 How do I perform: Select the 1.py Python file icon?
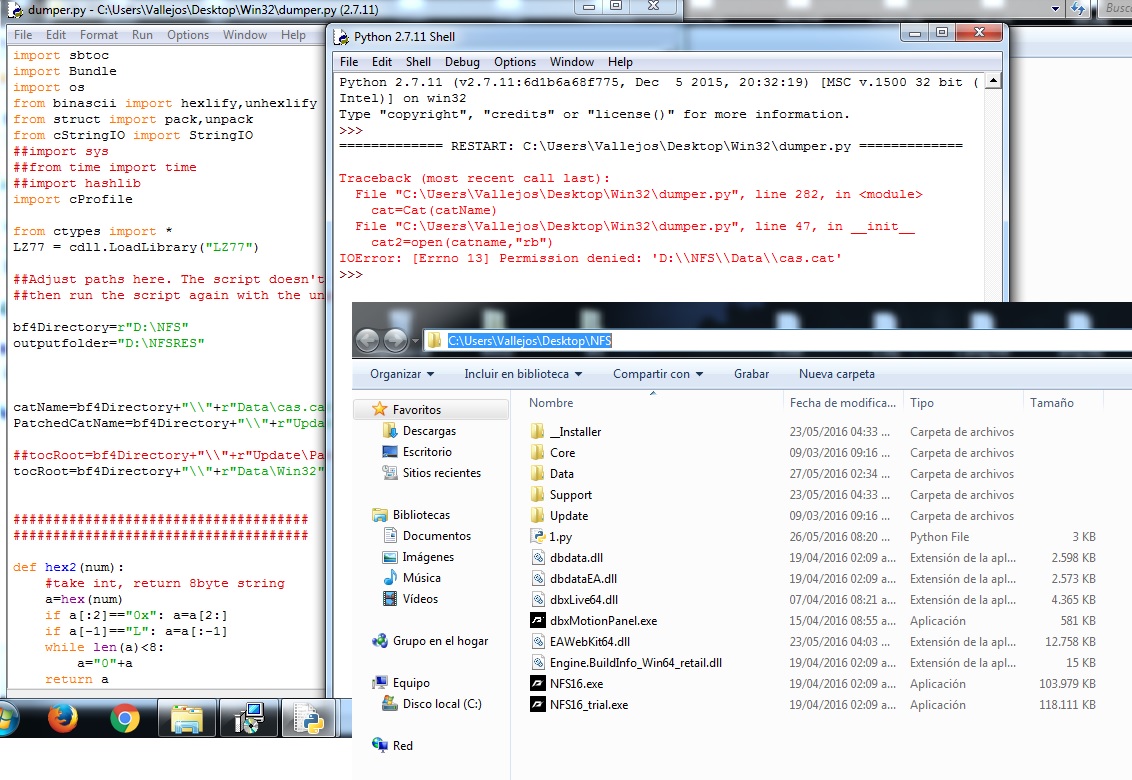(x=539, y=537)
